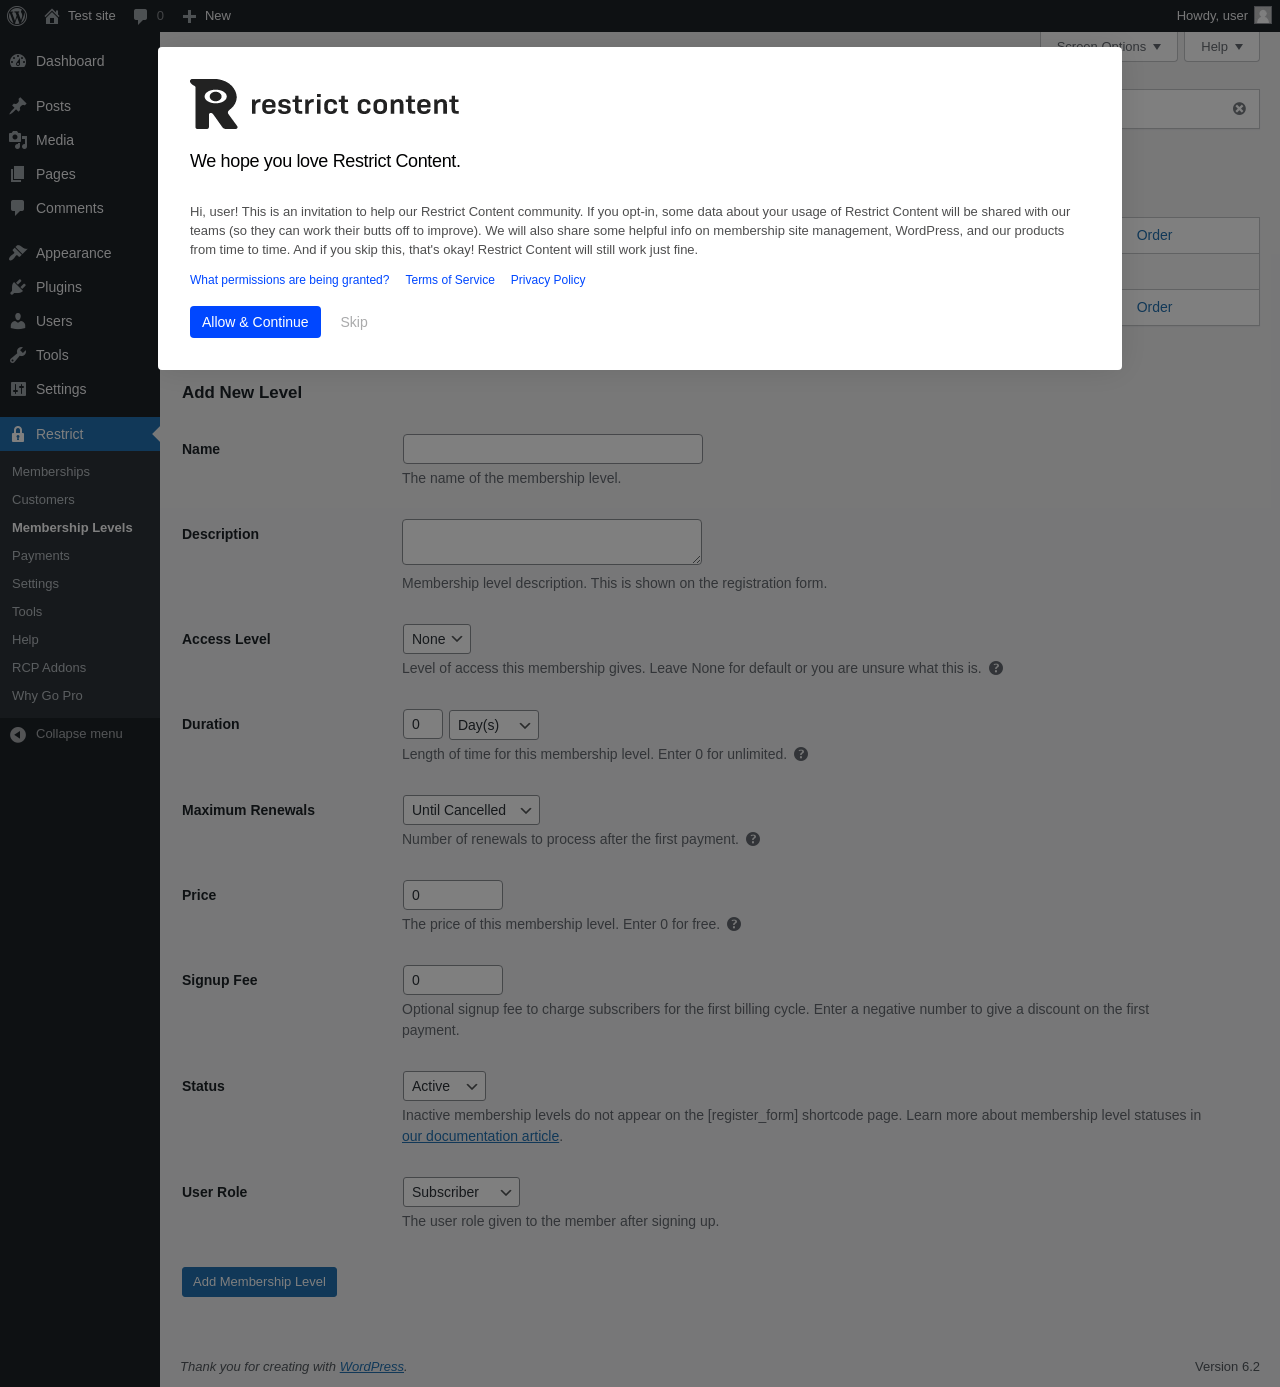Screen dimensions: 1280x1387
Task: Click the Media icon in sidebar
Action: pyautogui.click(x=18, y=140)
